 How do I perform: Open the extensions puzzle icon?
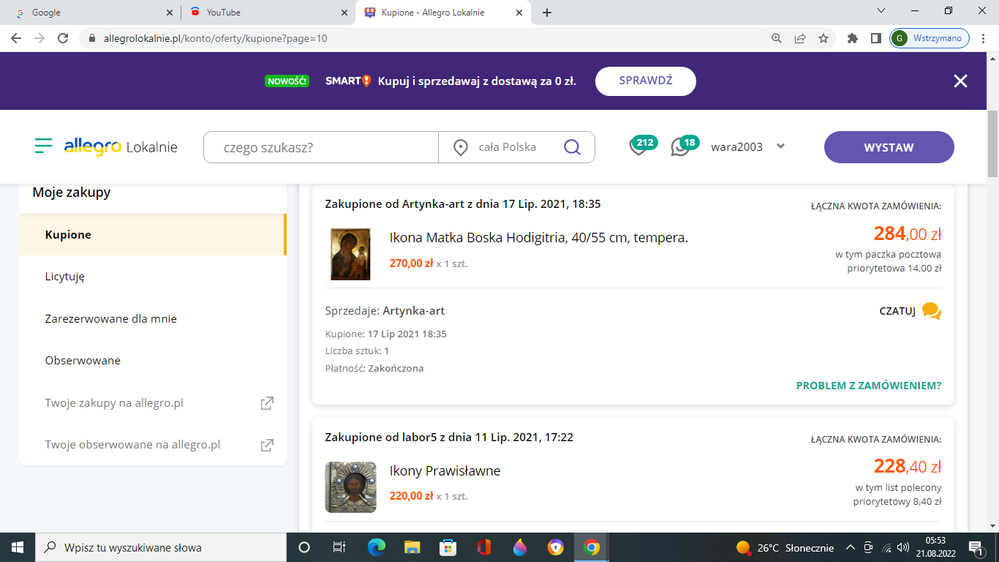pos(852,38)
